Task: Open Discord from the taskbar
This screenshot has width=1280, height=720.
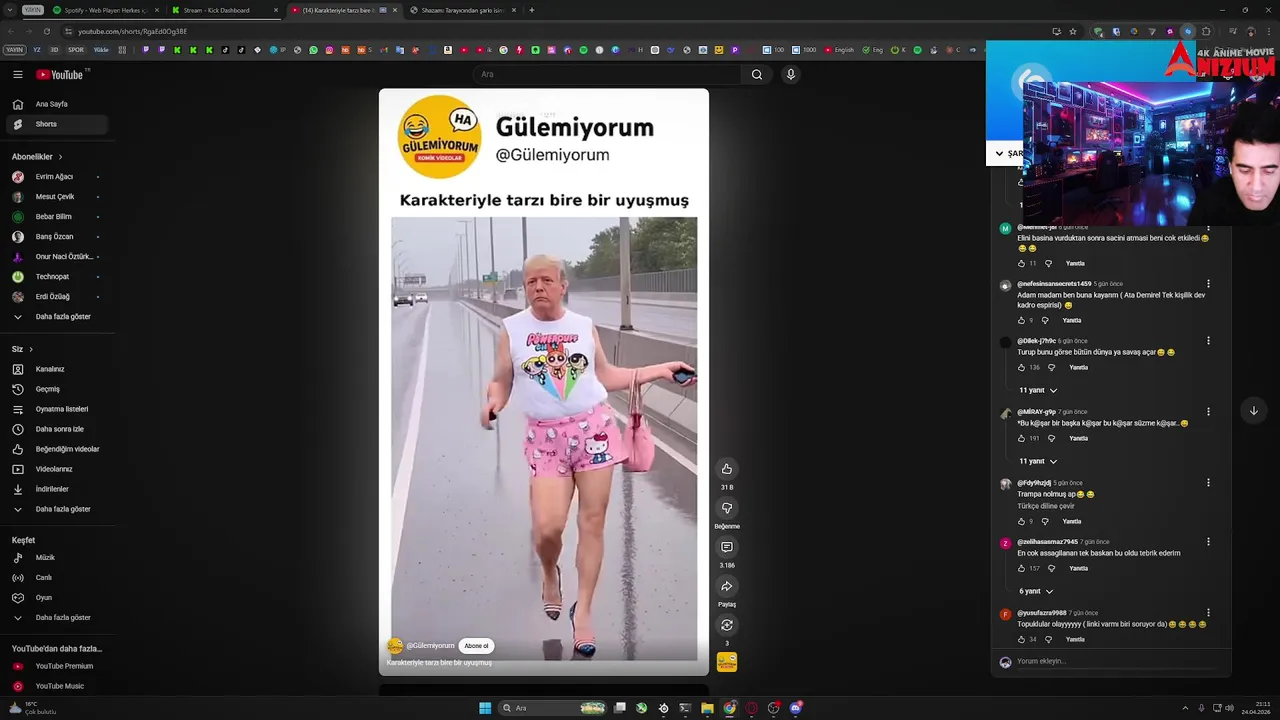Action: (796, 708)
